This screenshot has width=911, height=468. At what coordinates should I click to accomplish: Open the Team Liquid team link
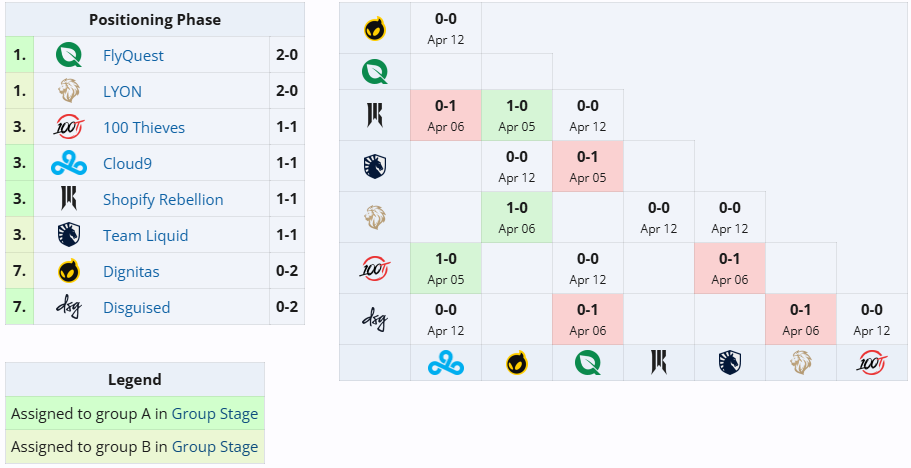tap(145, 236)
